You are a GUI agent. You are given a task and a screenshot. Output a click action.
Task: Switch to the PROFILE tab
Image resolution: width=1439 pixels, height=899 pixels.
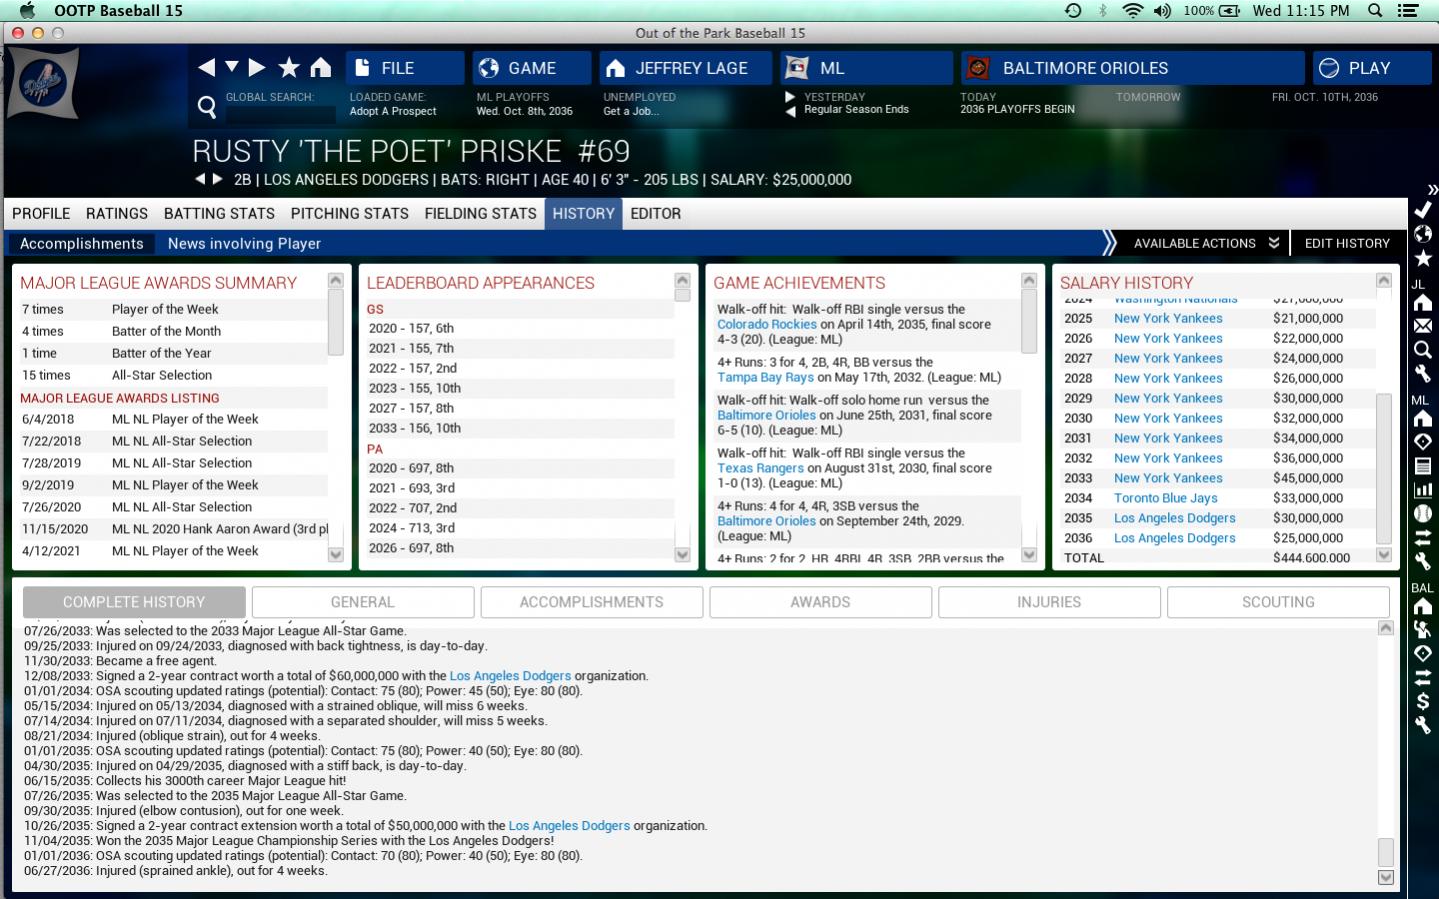41,213
